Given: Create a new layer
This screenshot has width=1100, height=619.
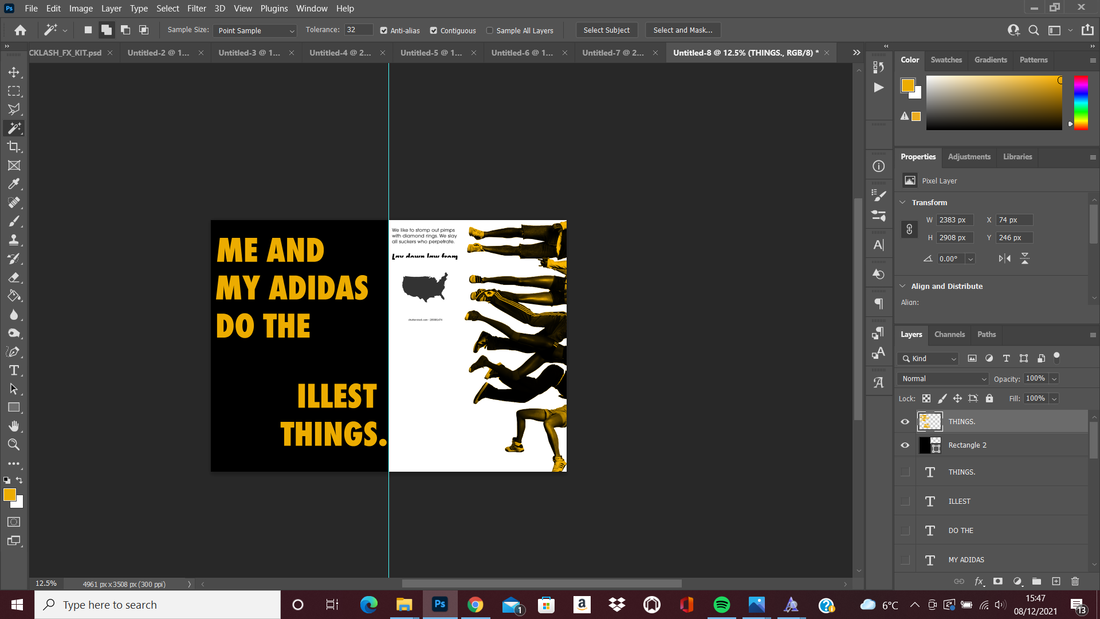Looking at the screenshot, I should click(1056, 581).
